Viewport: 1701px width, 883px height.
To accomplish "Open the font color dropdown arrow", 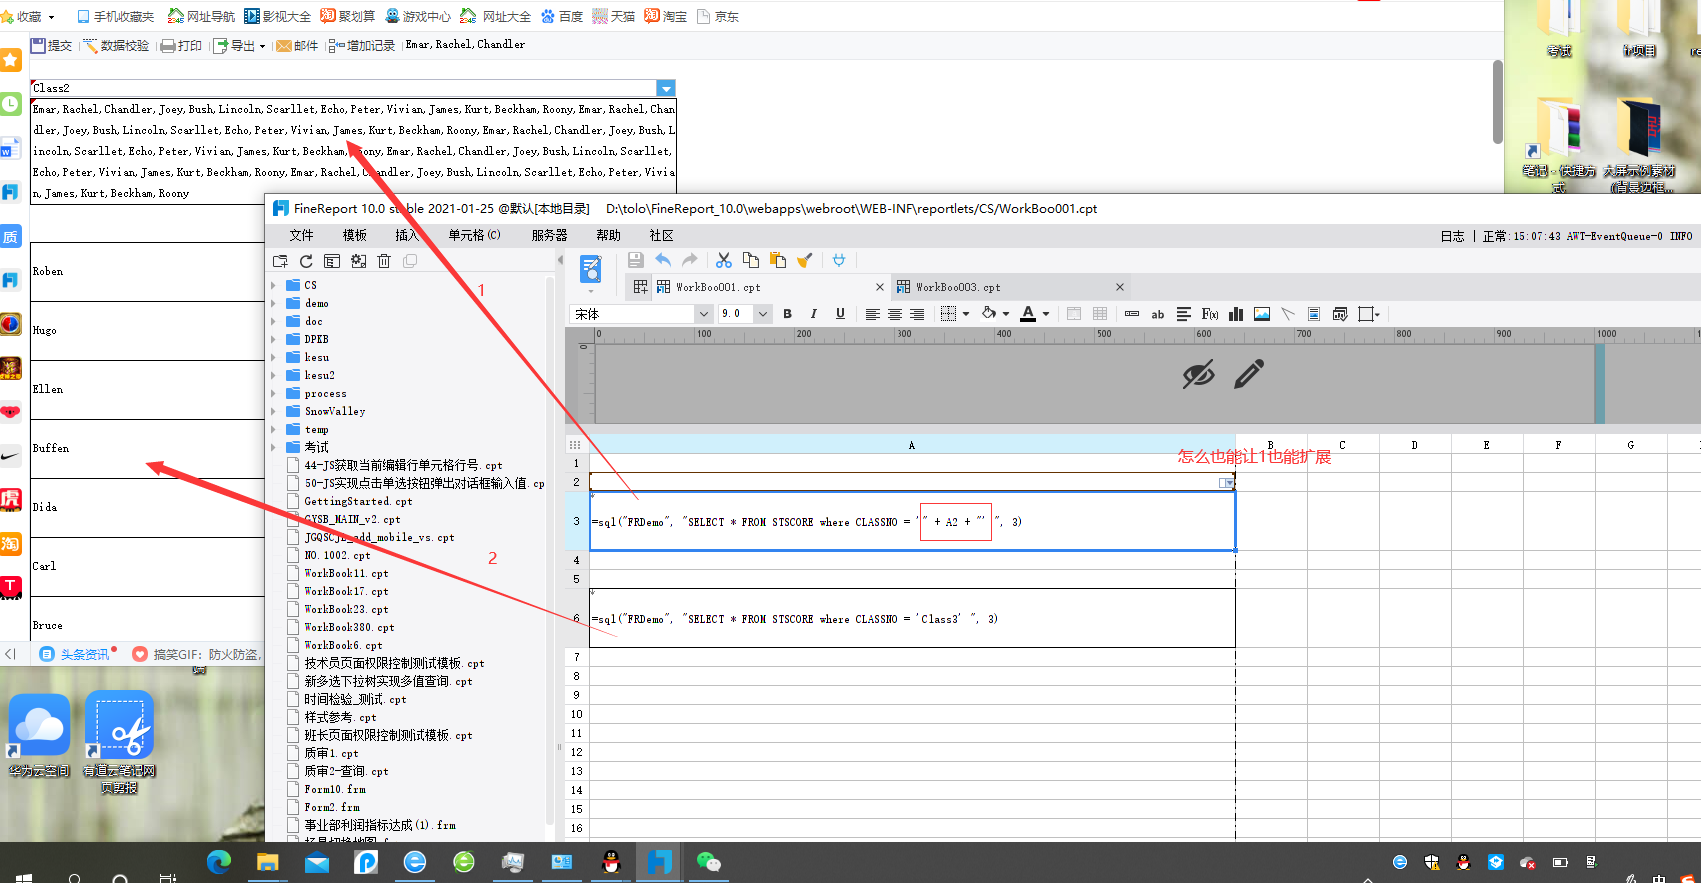I will tap(1046, 314).
